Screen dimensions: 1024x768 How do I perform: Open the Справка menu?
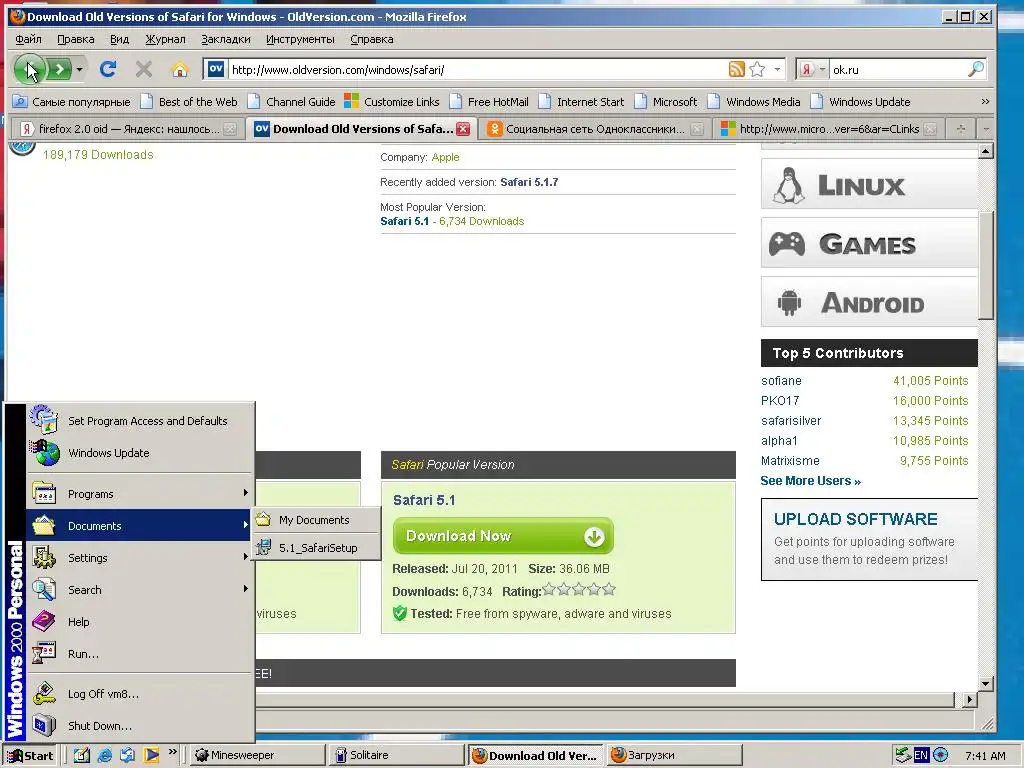click(372, 39)
